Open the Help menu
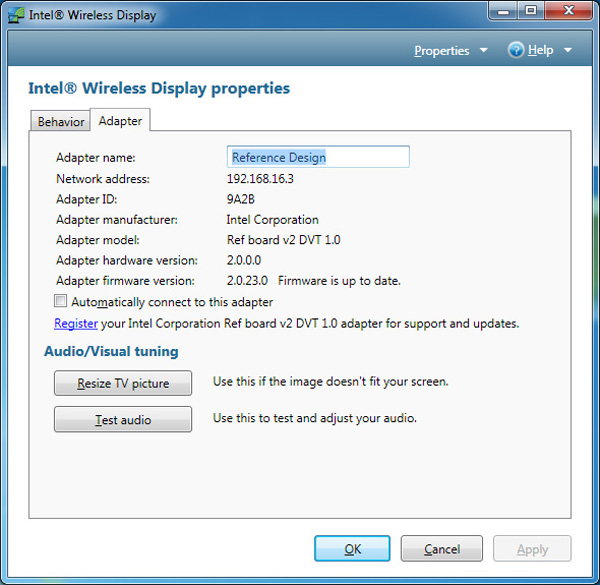The width and height of the screenshot is (600, 585). (540, 50)
